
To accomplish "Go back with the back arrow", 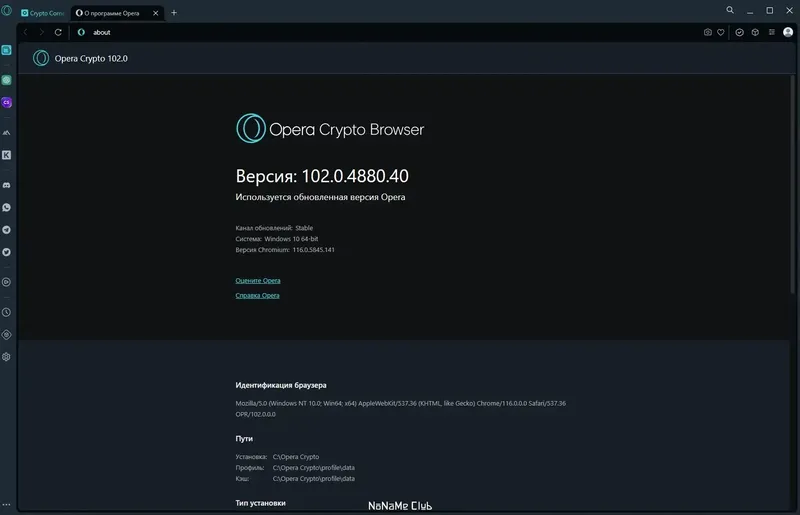I will [x=26, y=32].
